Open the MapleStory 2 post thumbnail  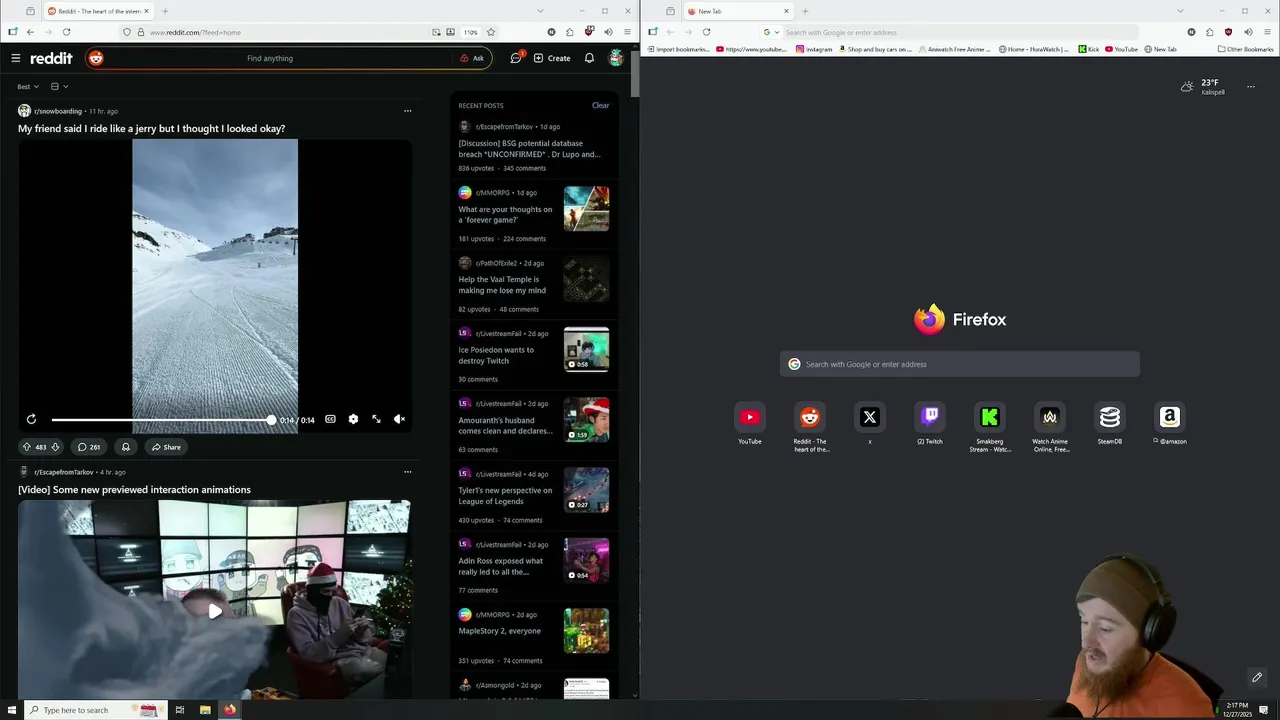click(586, 631)
